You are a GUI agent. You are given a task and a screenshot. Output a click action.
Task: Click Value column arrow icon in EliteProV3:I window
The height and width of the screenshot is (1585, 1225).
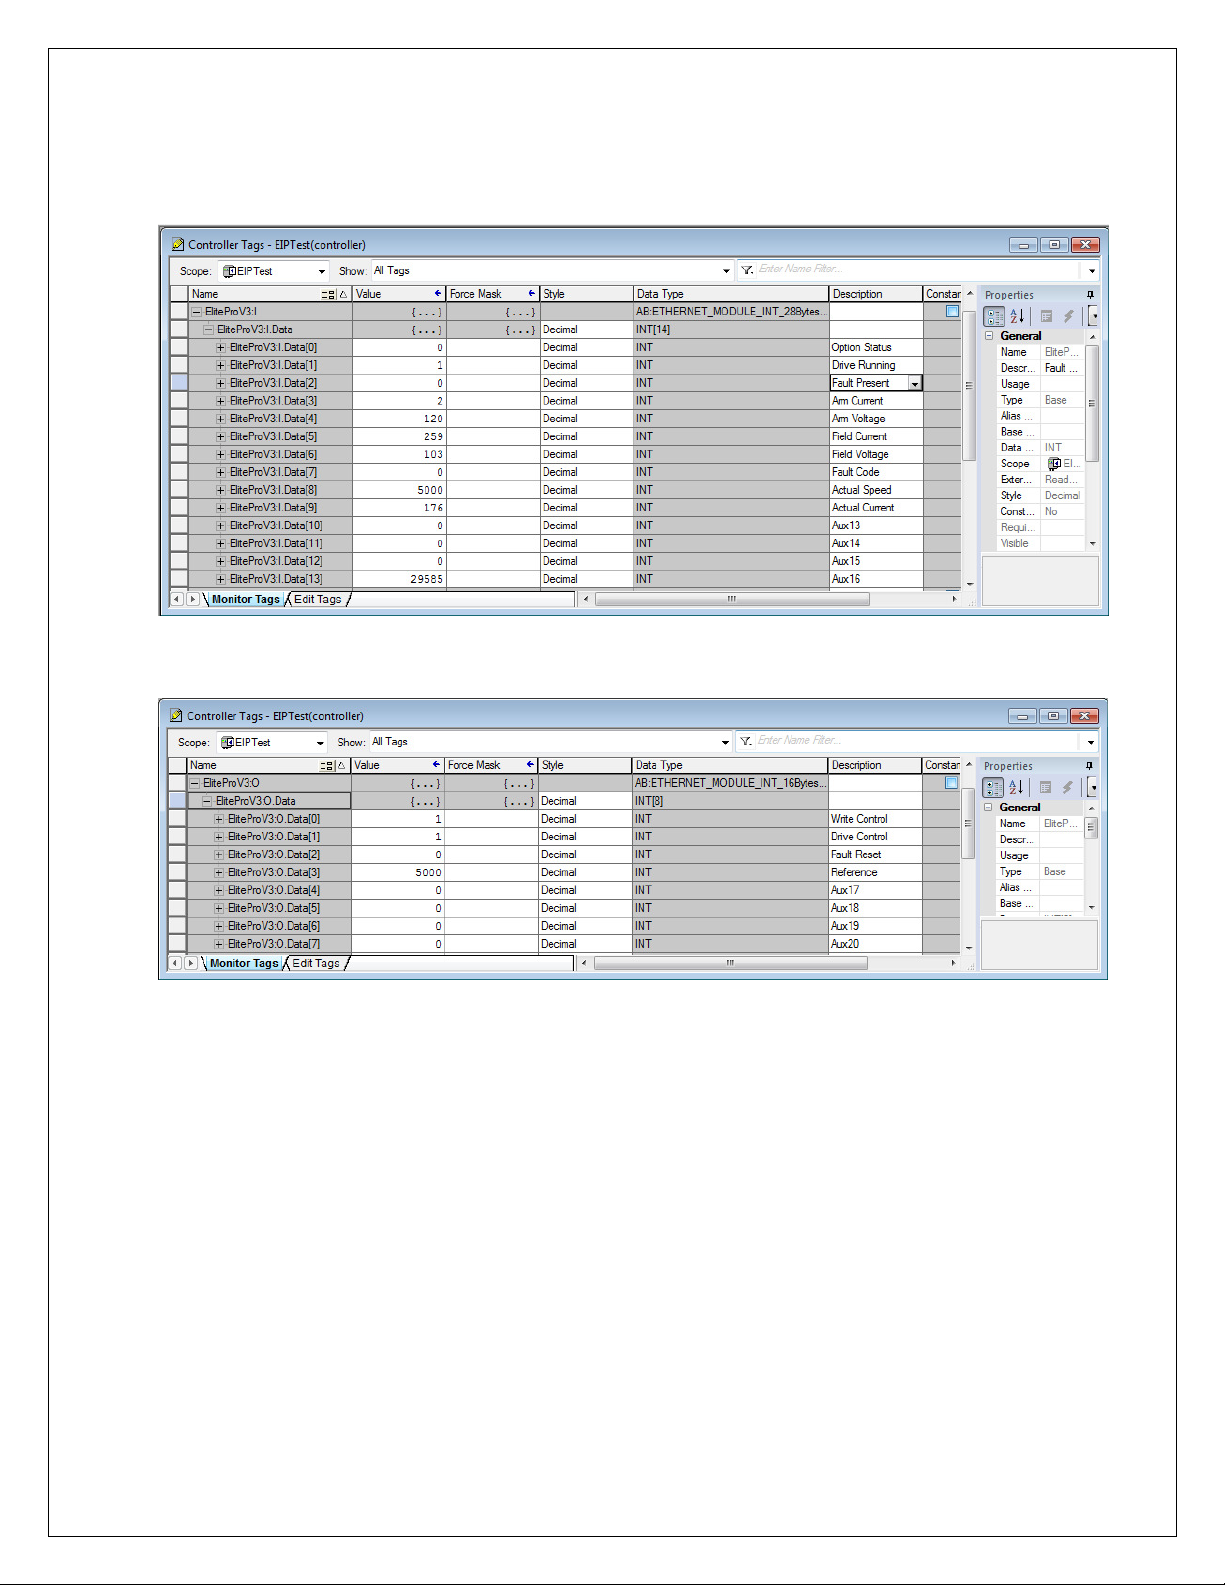pos(438,293)
